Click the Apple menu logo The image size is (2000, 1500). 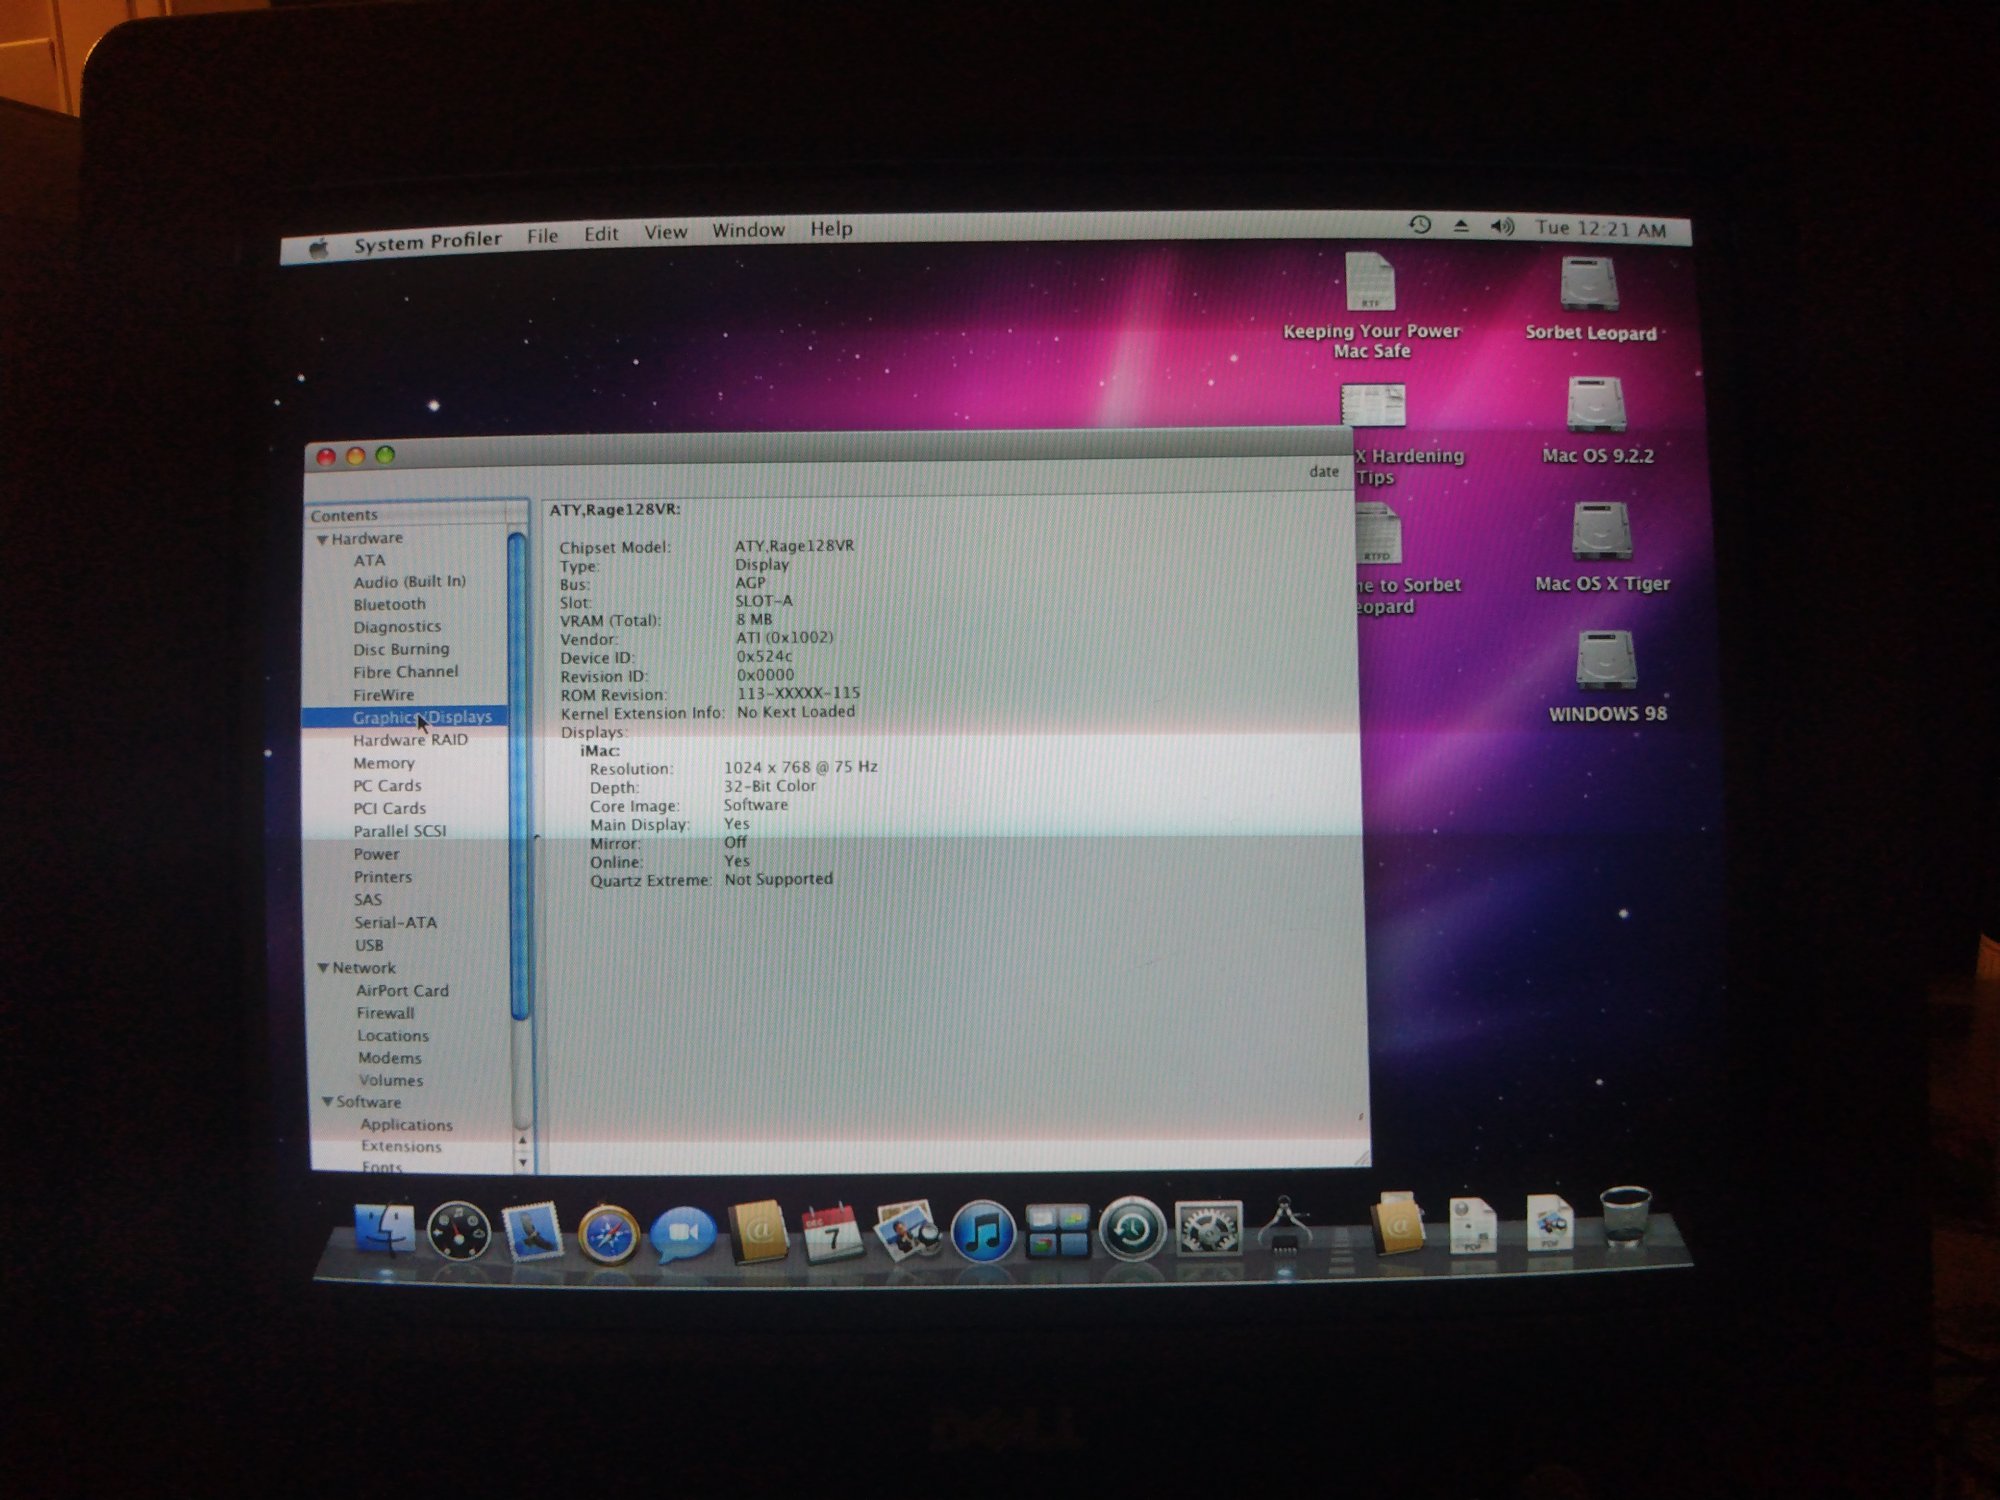click(x=319, y=248)
